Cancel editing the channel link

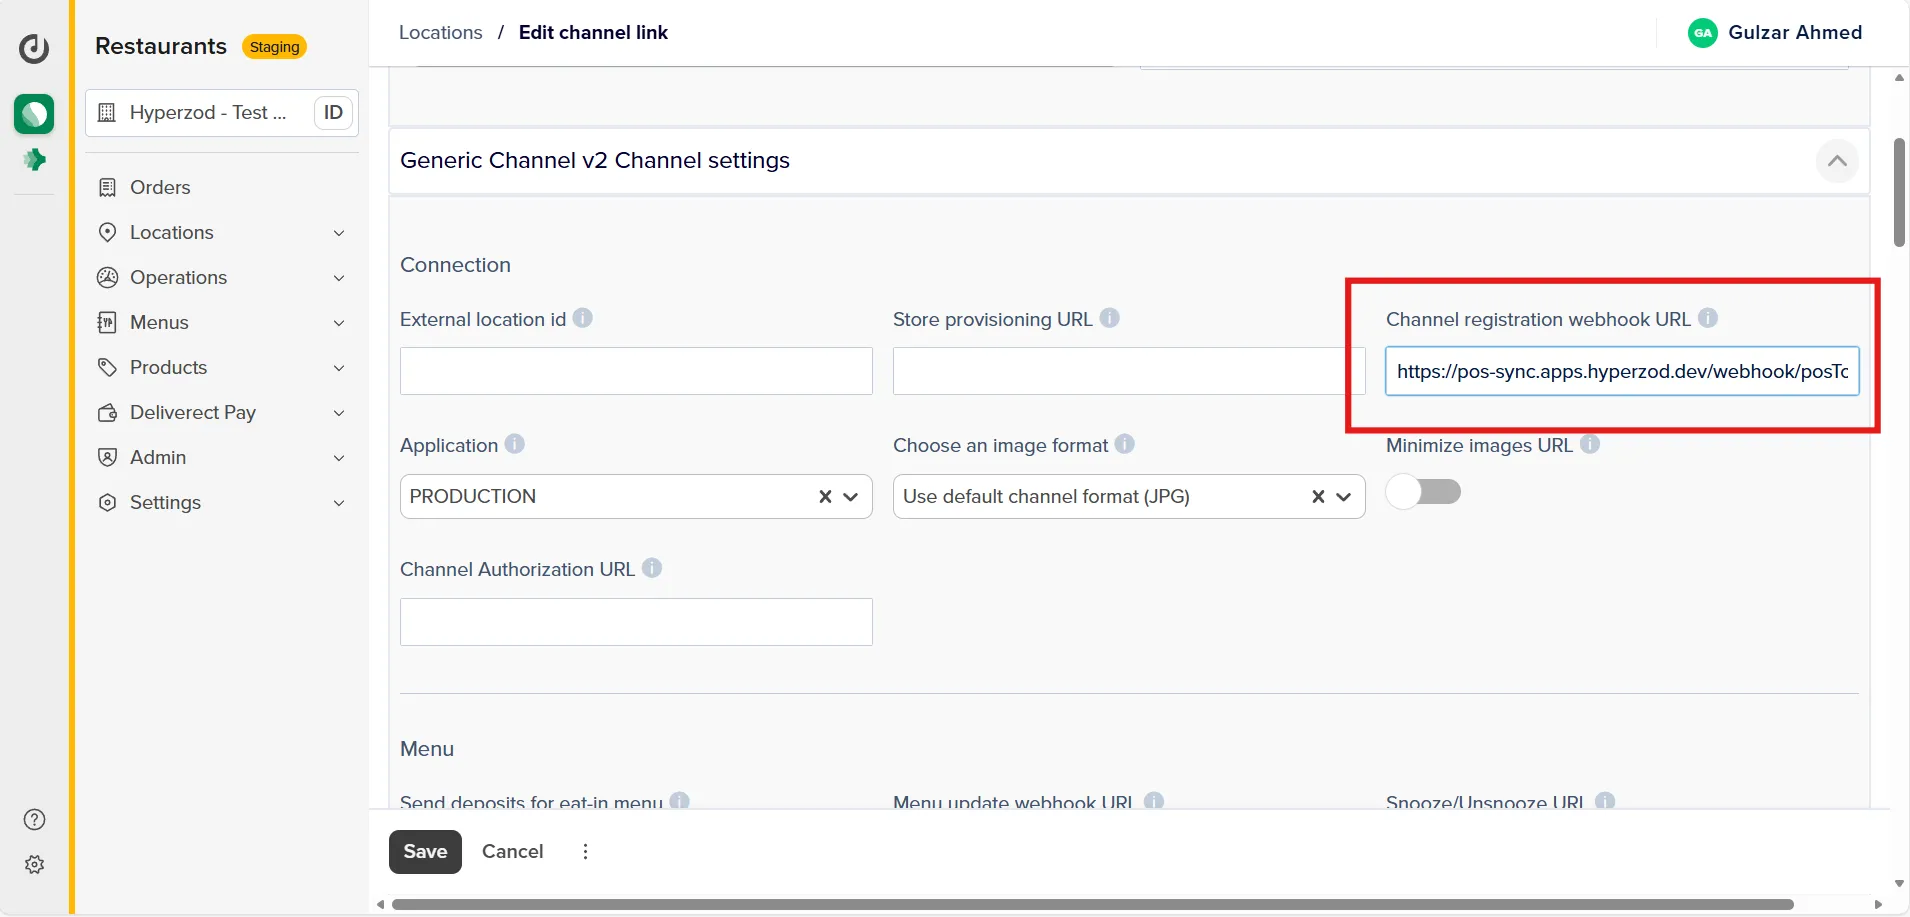pos(513,852)
